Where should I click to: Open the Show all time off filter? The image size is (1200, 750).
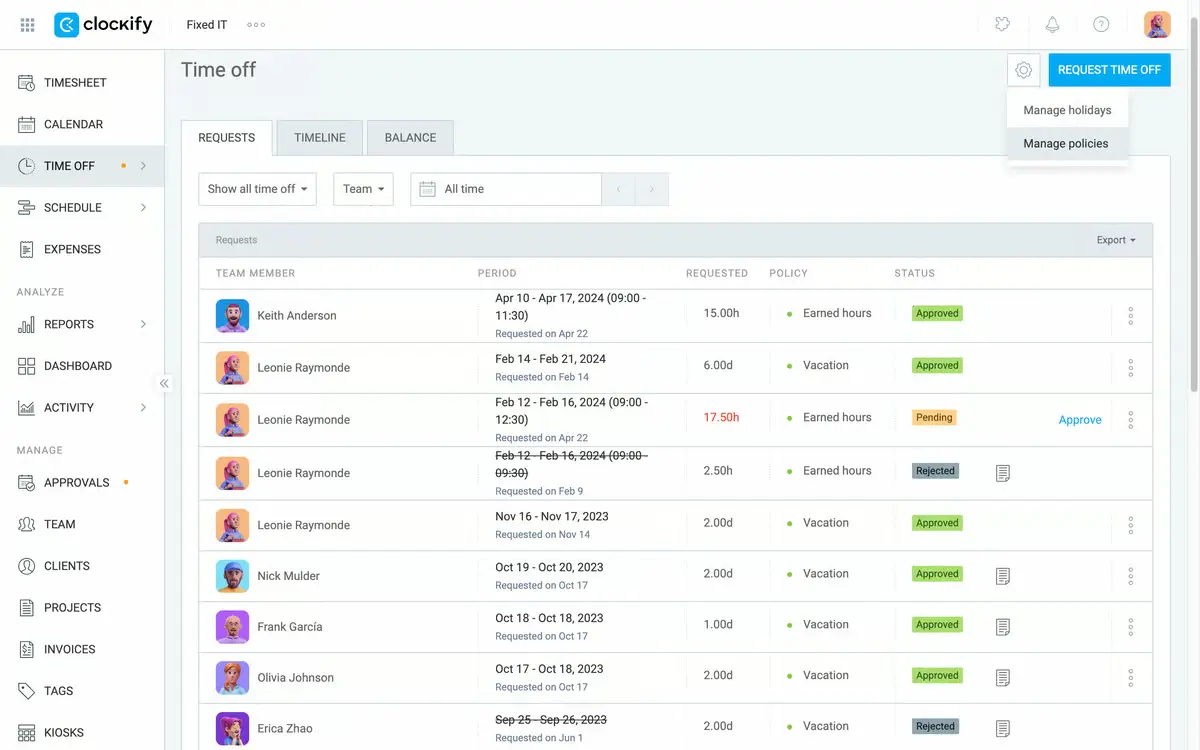click(257, 188)
